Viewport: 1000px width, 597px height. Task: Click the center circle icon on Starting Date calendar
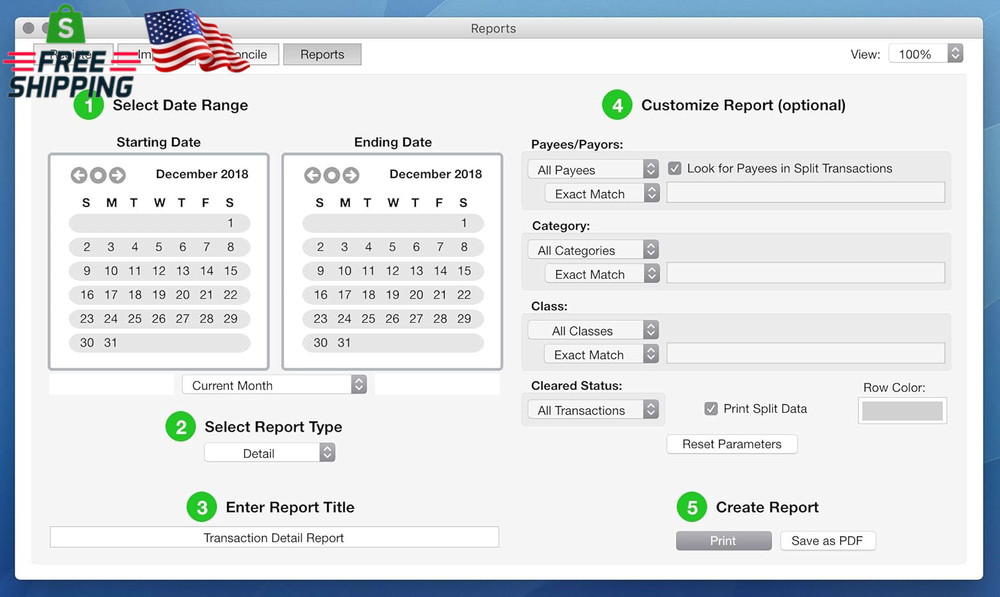96,175
